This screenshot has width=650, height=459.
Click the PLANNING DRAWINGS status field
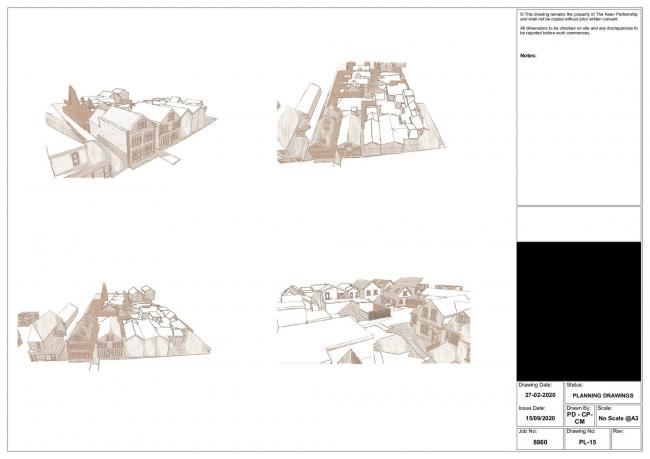(x=602, y=395)
